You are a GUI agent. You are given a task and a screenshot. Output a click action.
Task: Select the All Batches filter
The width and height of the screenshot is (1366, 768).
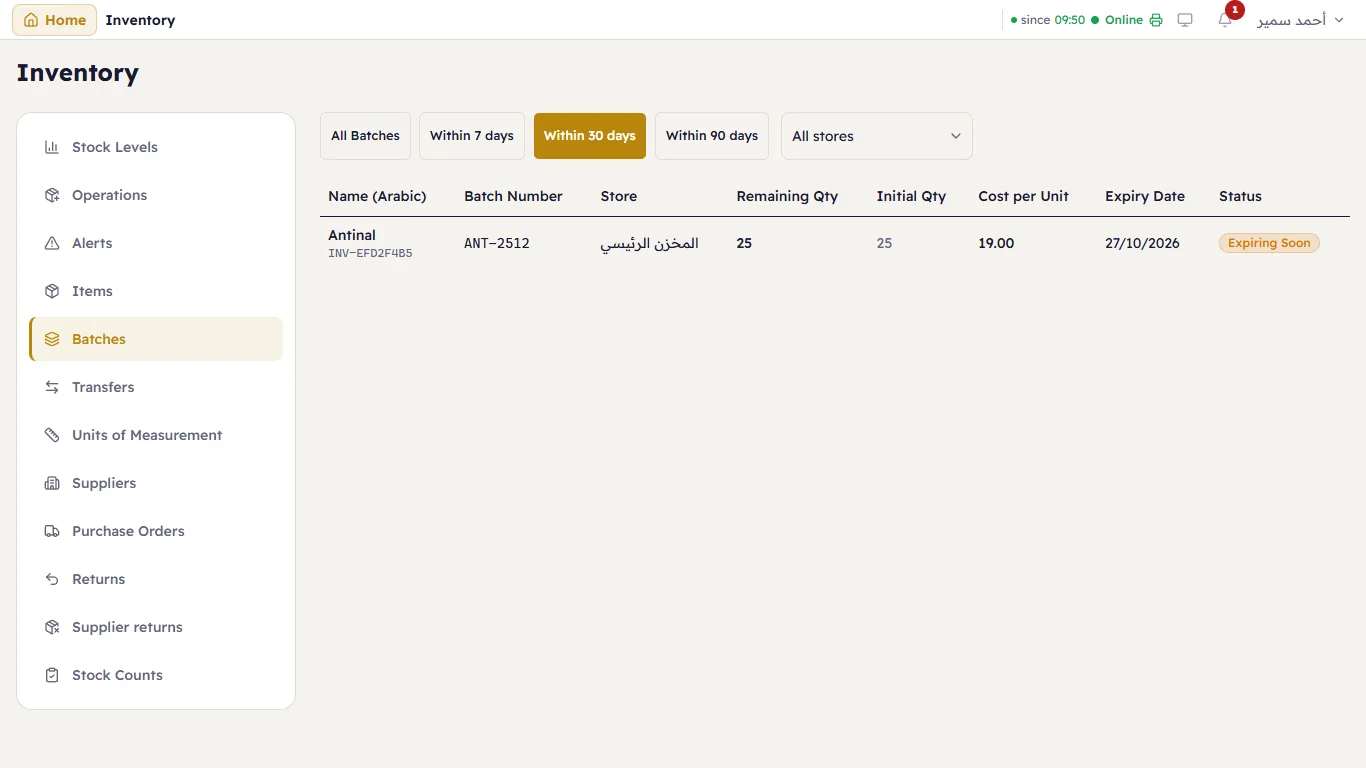[x=365, y=136]
